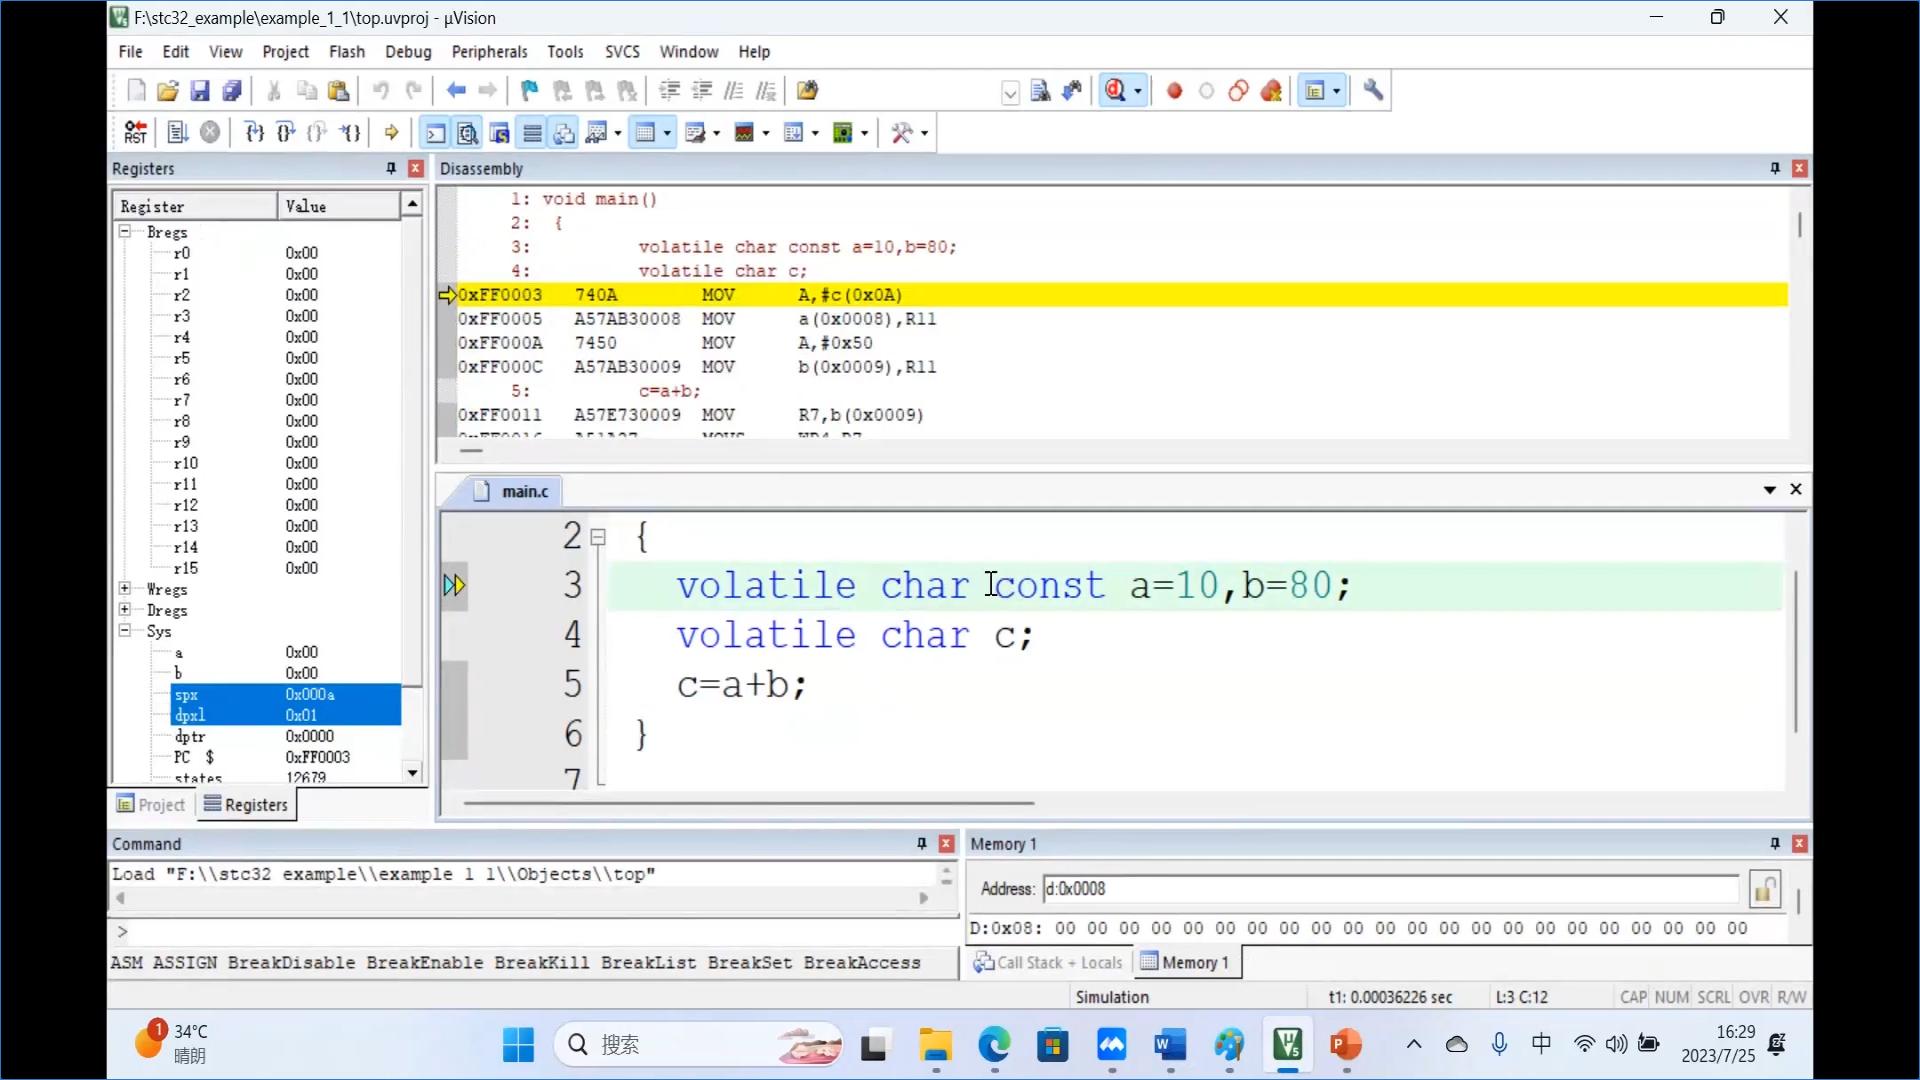Expand the Wregs register group
Image resolution: width=1920 pixels, height=1080 pixels.
[125, 588]
